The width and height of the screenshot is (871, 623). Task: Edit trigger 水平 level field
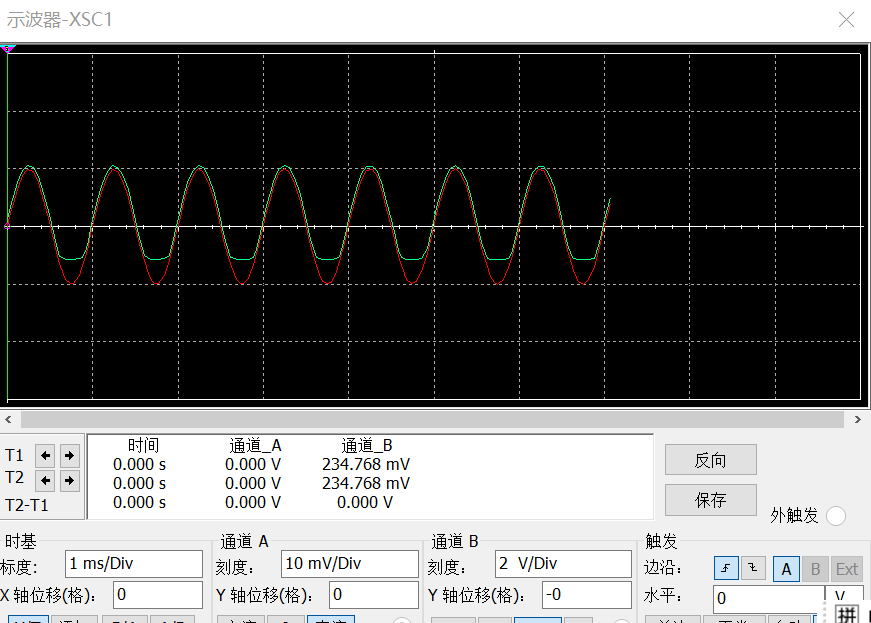tap(768, 598)
